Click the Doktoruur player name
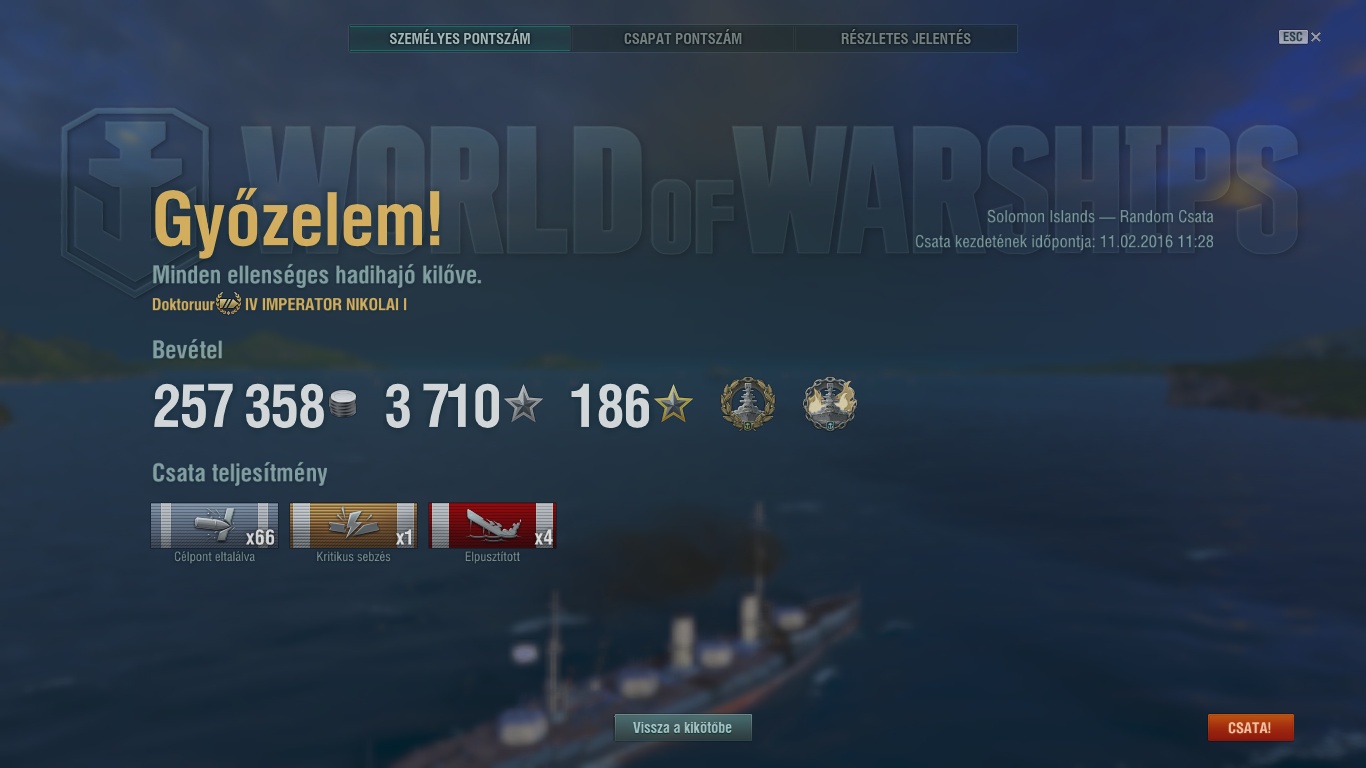This screenshot has width=1366, height=768. [x=183, y=304]
